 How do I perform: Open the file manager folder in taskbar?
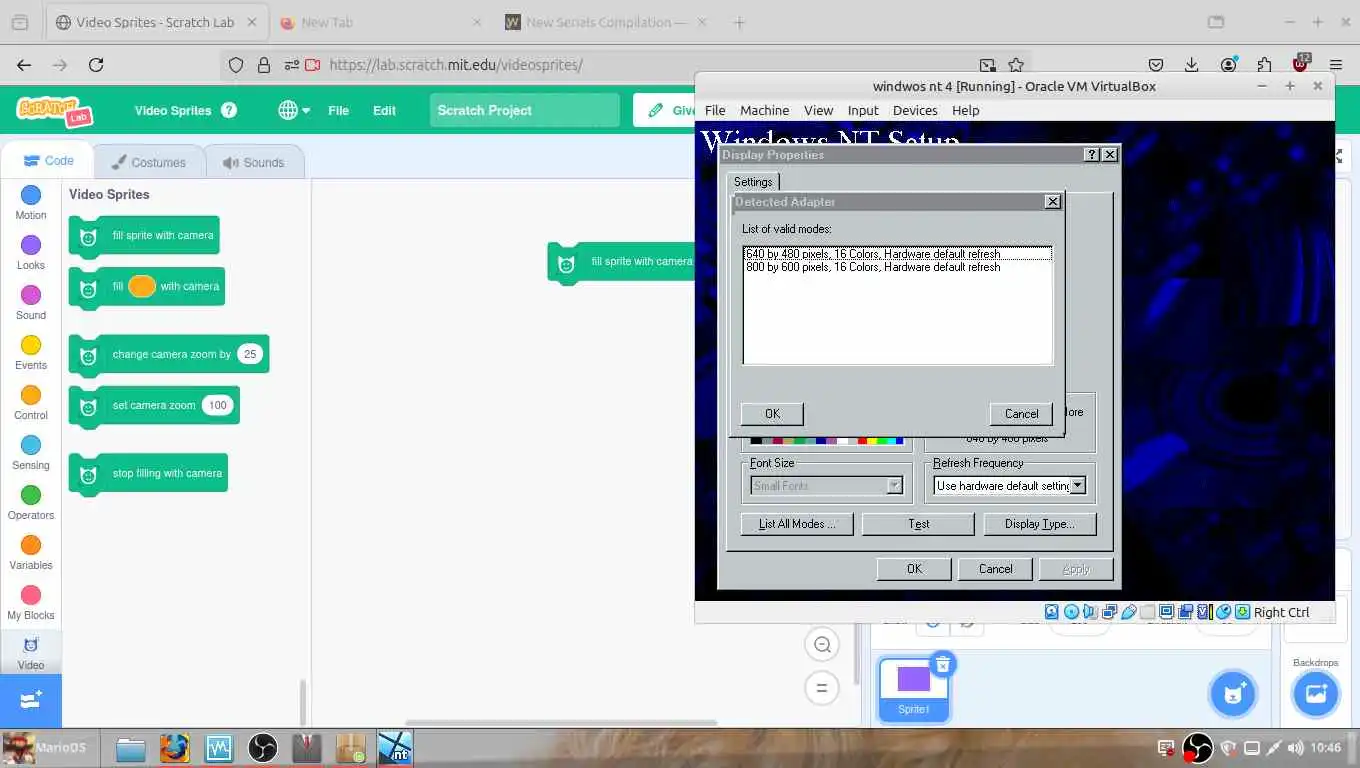tap(131, 747)
